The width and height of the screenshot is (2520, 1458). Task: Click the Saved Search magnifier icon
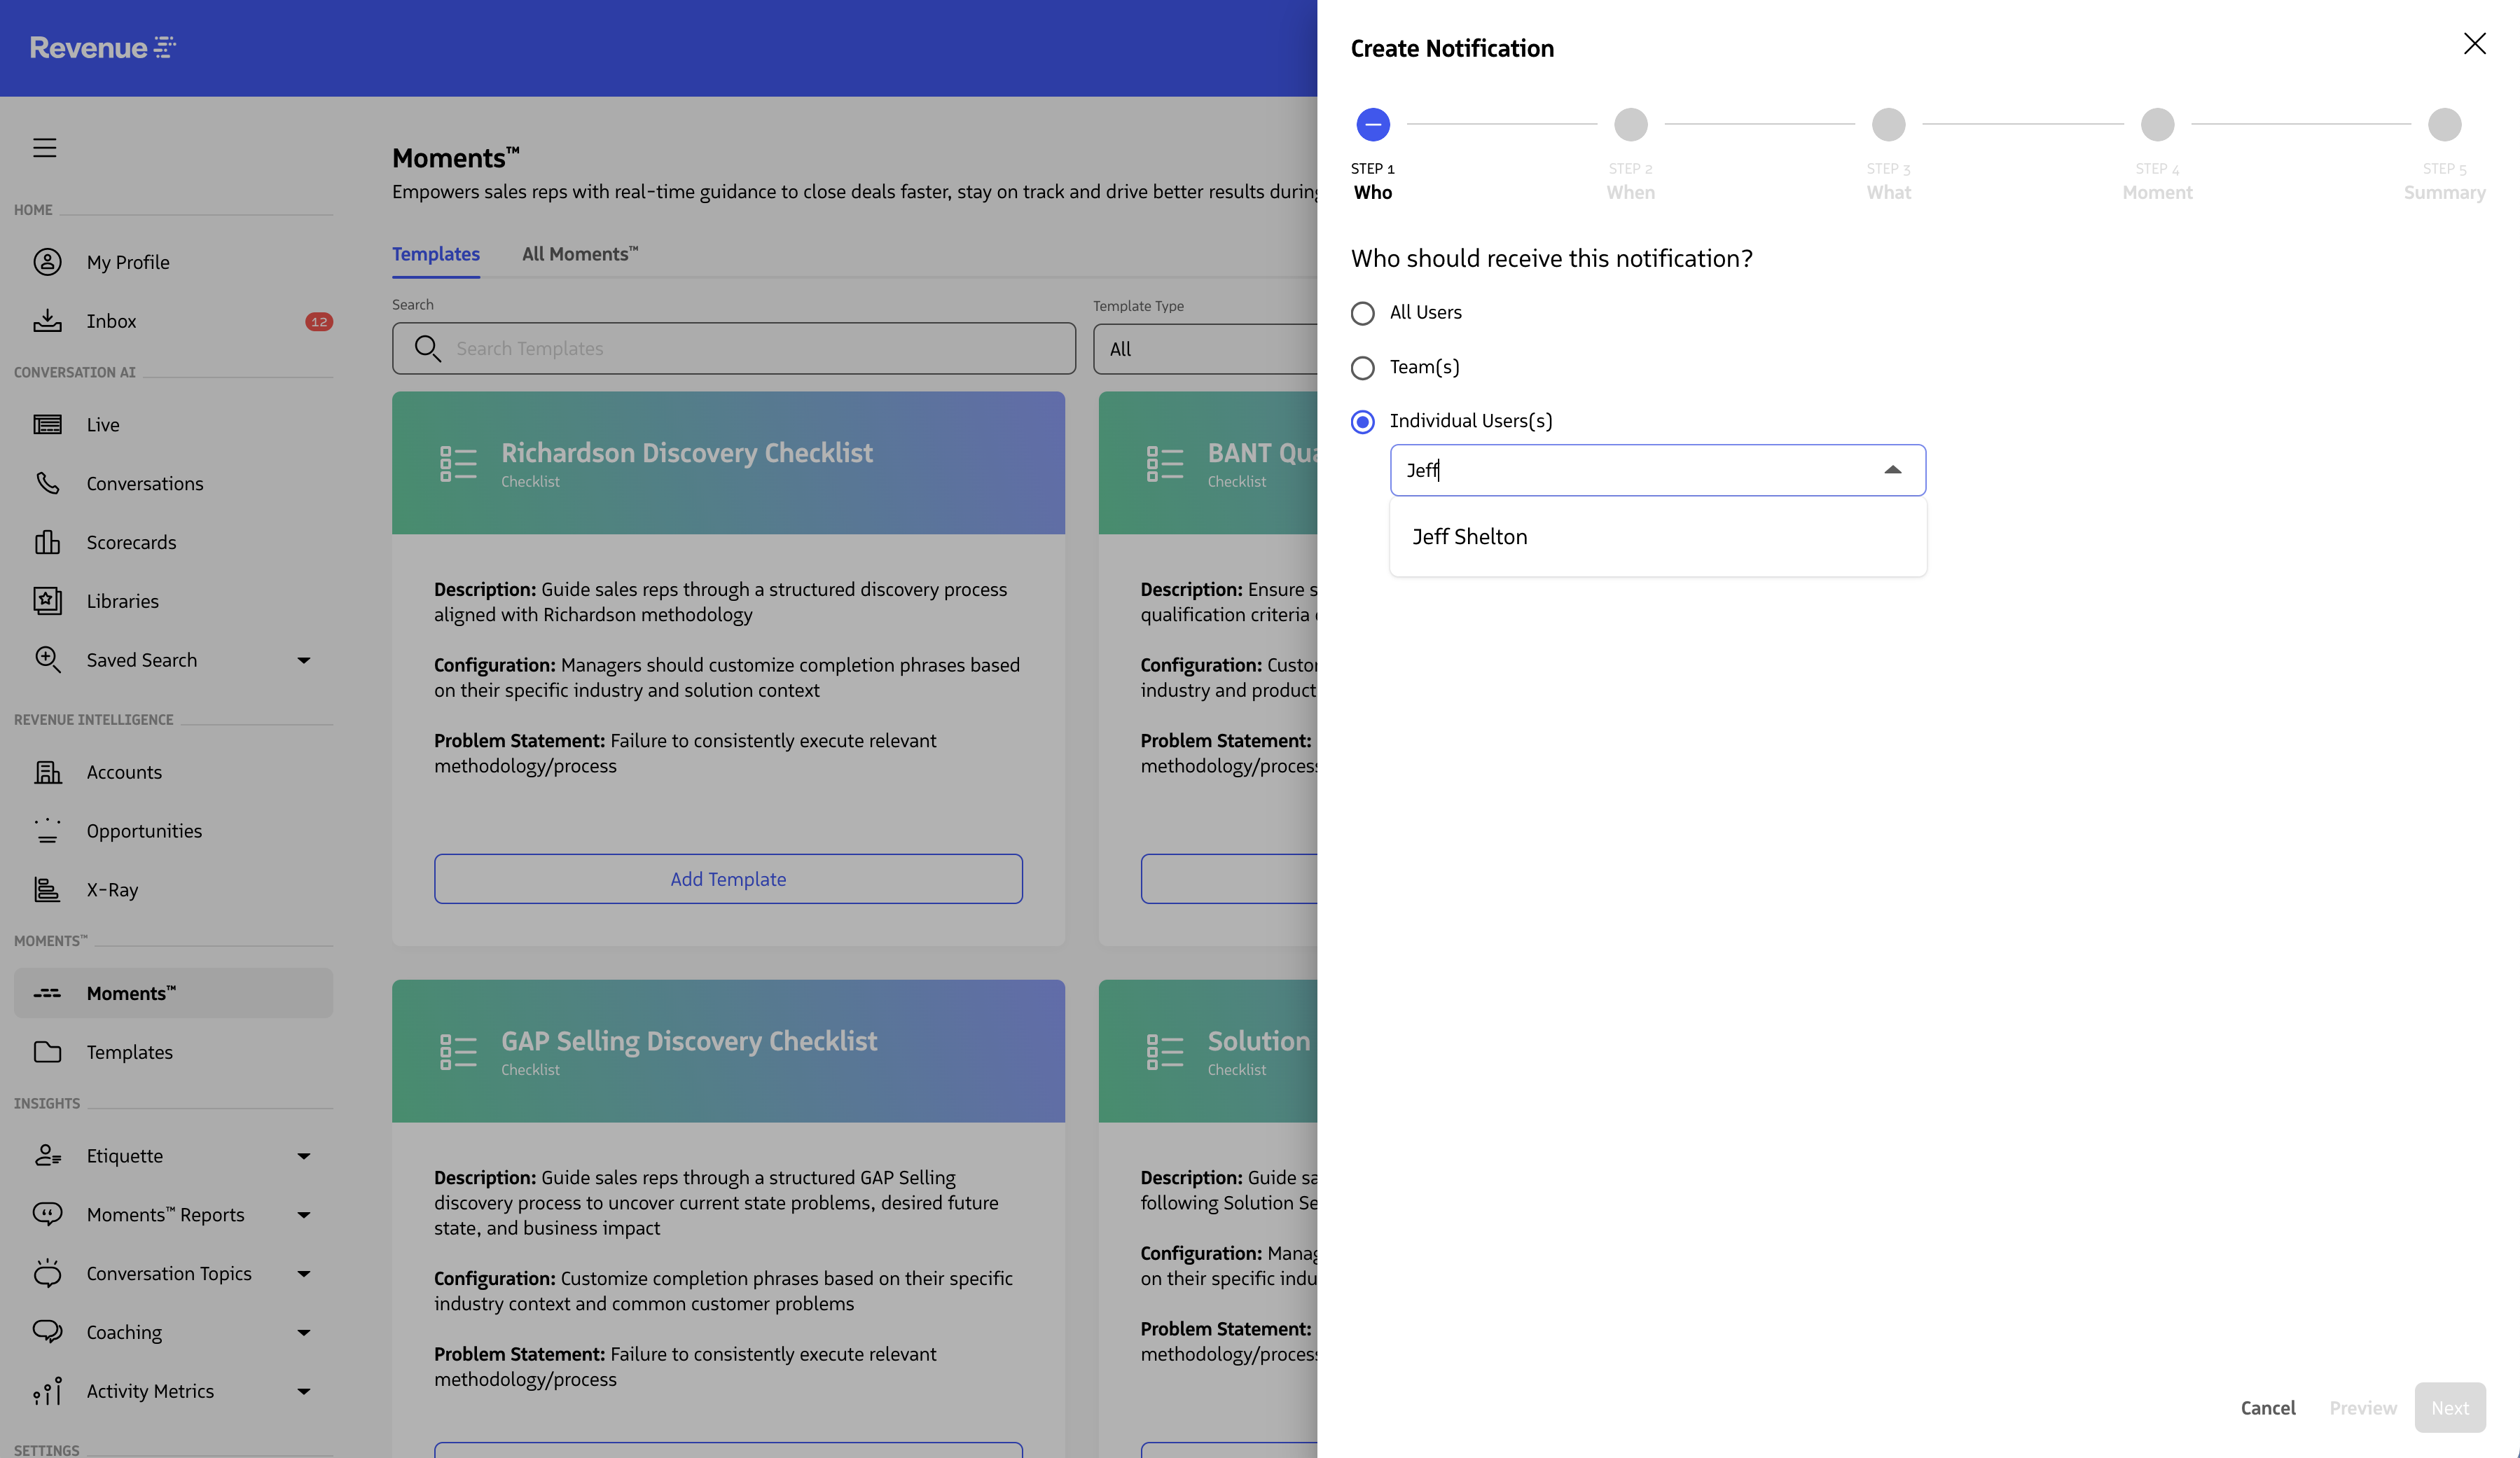[47, 660]
